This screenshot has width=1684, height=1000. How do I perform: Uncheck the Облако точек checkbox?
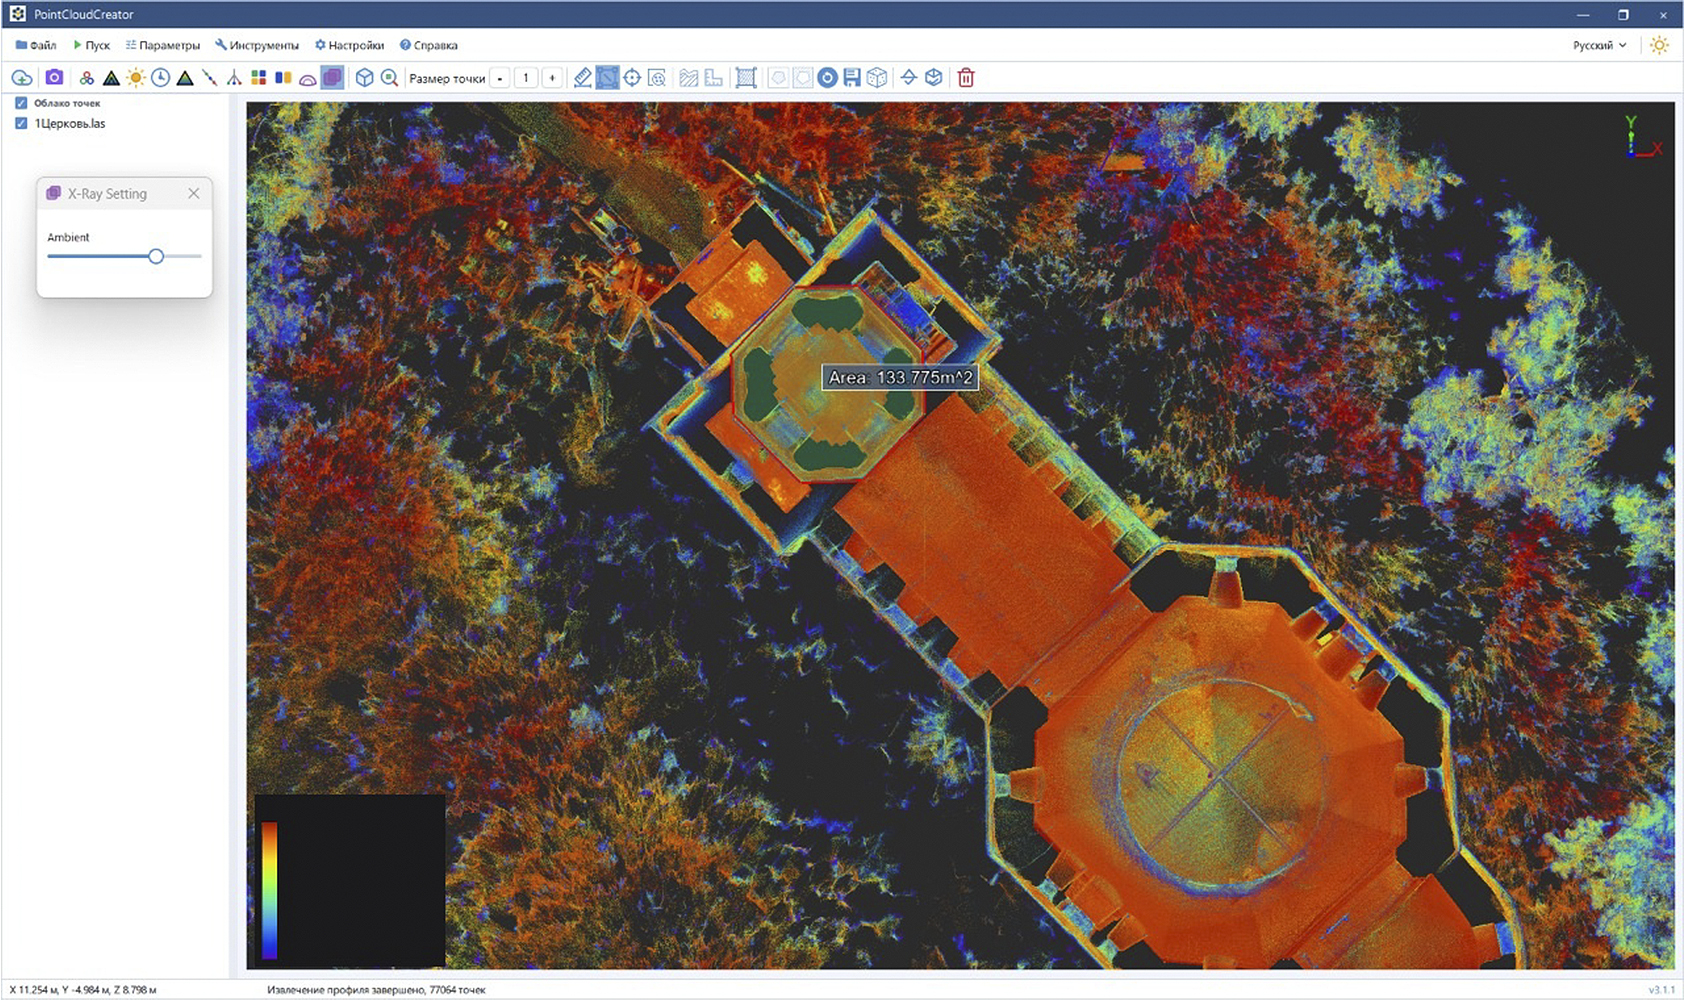[21, 103]
